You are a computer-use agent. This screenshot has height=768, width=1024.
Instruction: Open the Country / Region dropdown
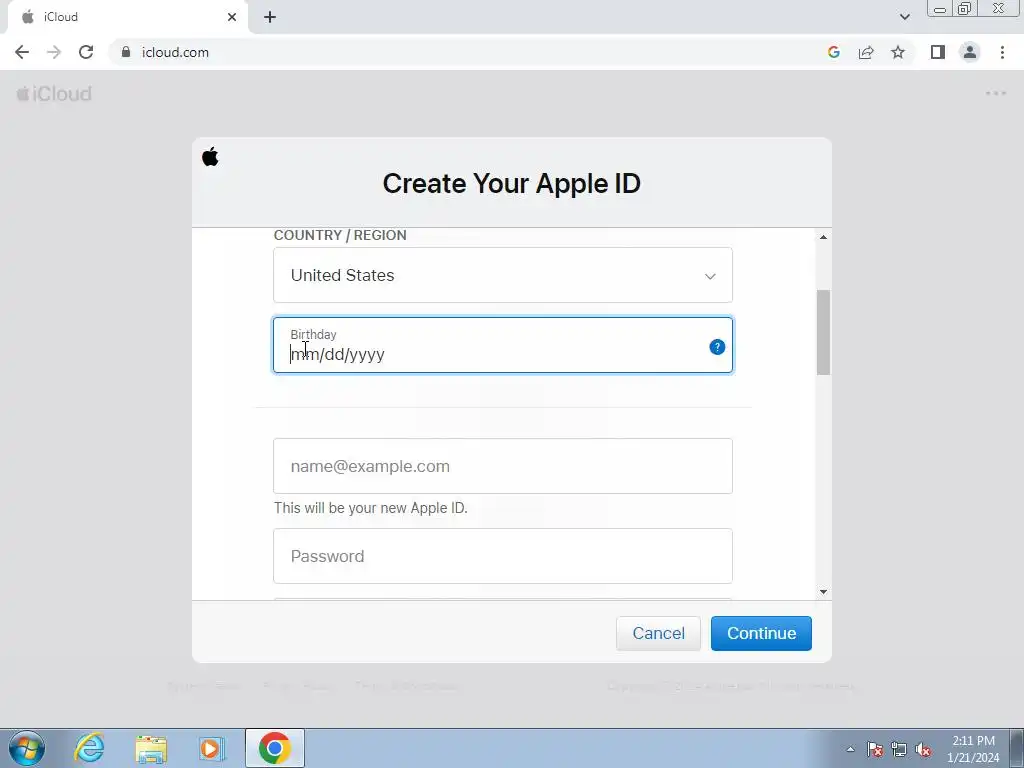(503, 275)
